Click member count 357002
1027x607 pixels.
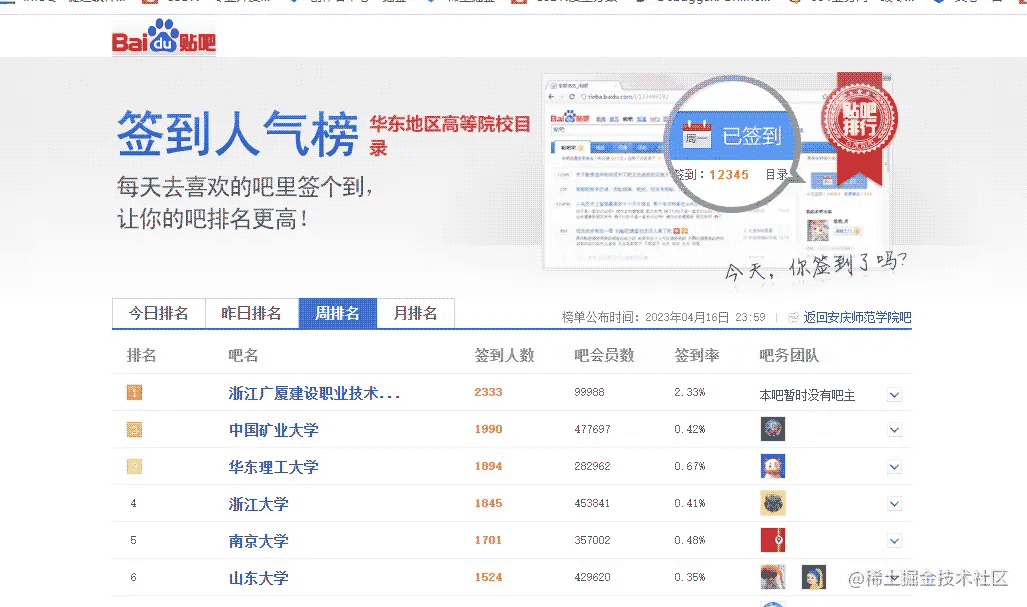click(592, 540)
